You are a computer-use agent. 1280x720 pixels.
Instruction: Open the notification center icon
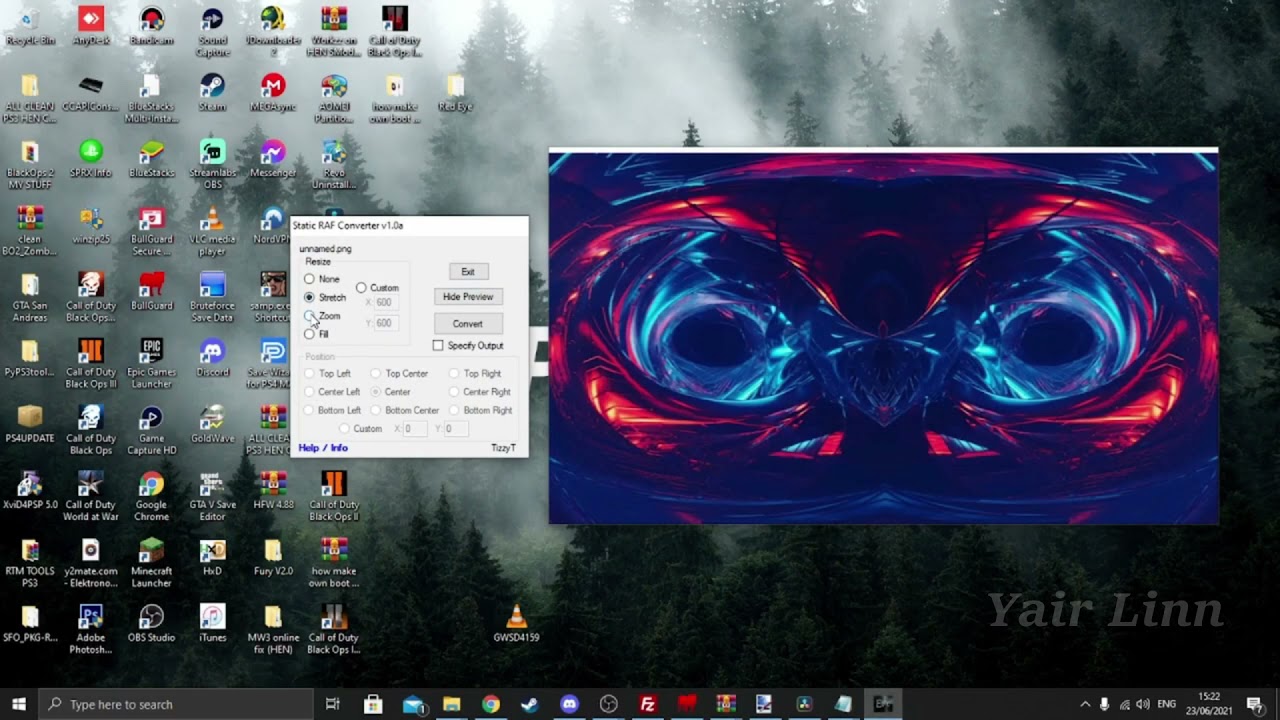(x=1255, y=704)
